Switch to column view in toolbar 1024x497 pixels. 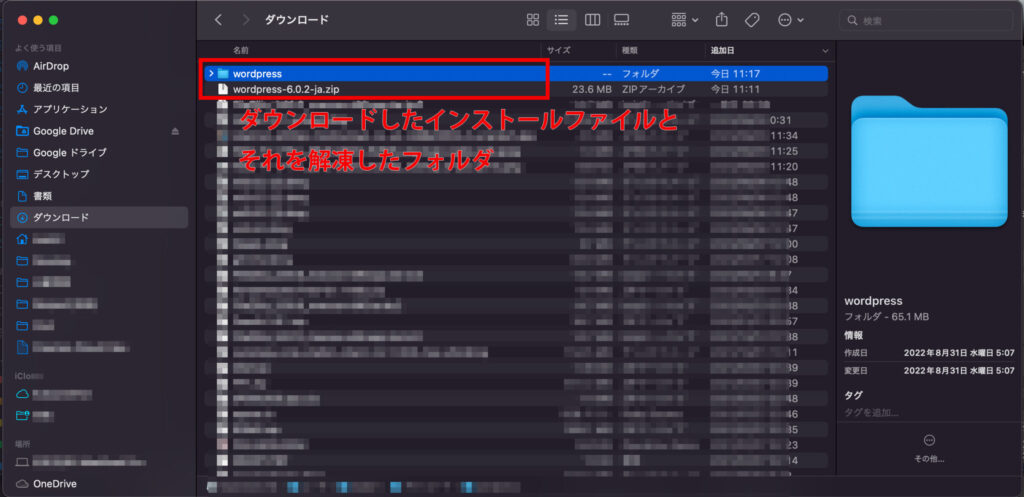tap(592, 20)
